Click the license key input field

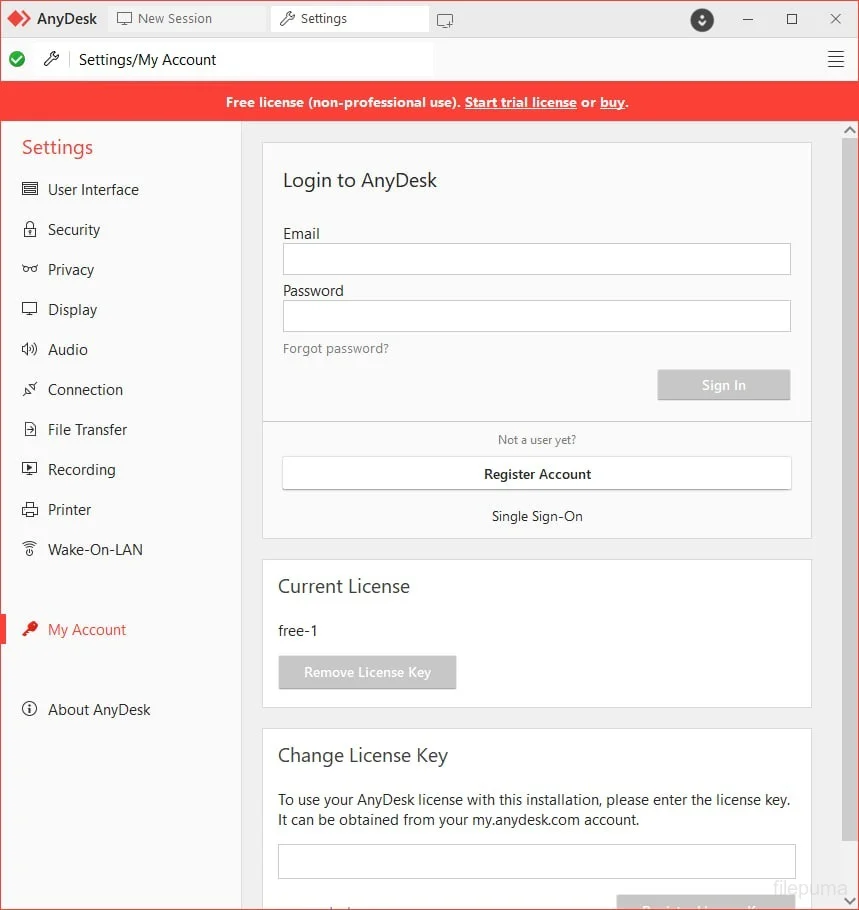click(x=537, y=861)
